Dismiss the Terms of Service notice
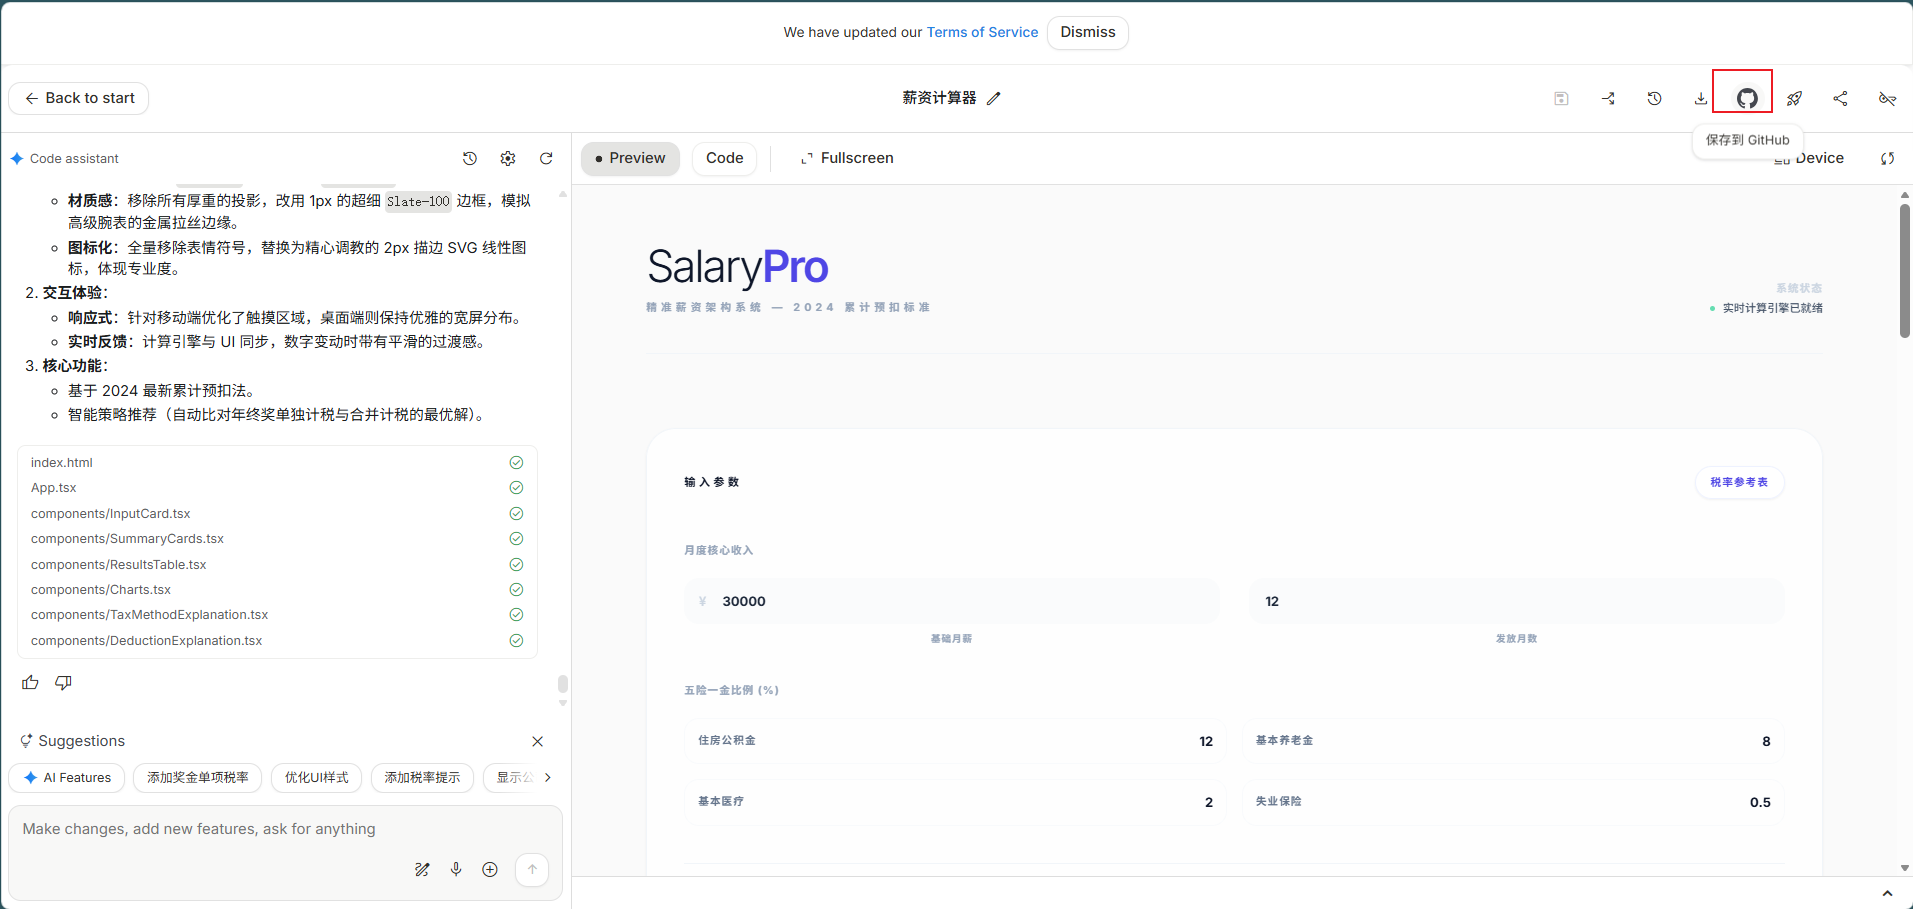The width and height of the screenshot is (1913, 909). point(1087,32)
